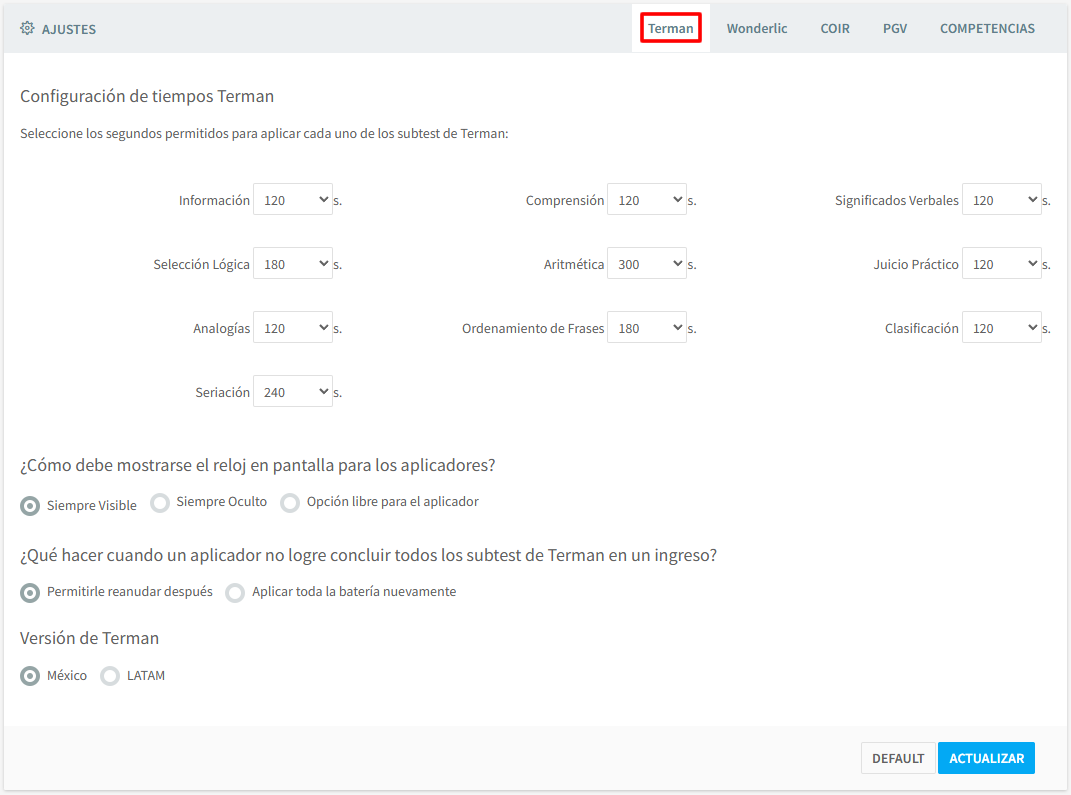The width and height of the screenshot is (1071, 795).
Task: Go to the PGV tab
Action: pos(894,28)
